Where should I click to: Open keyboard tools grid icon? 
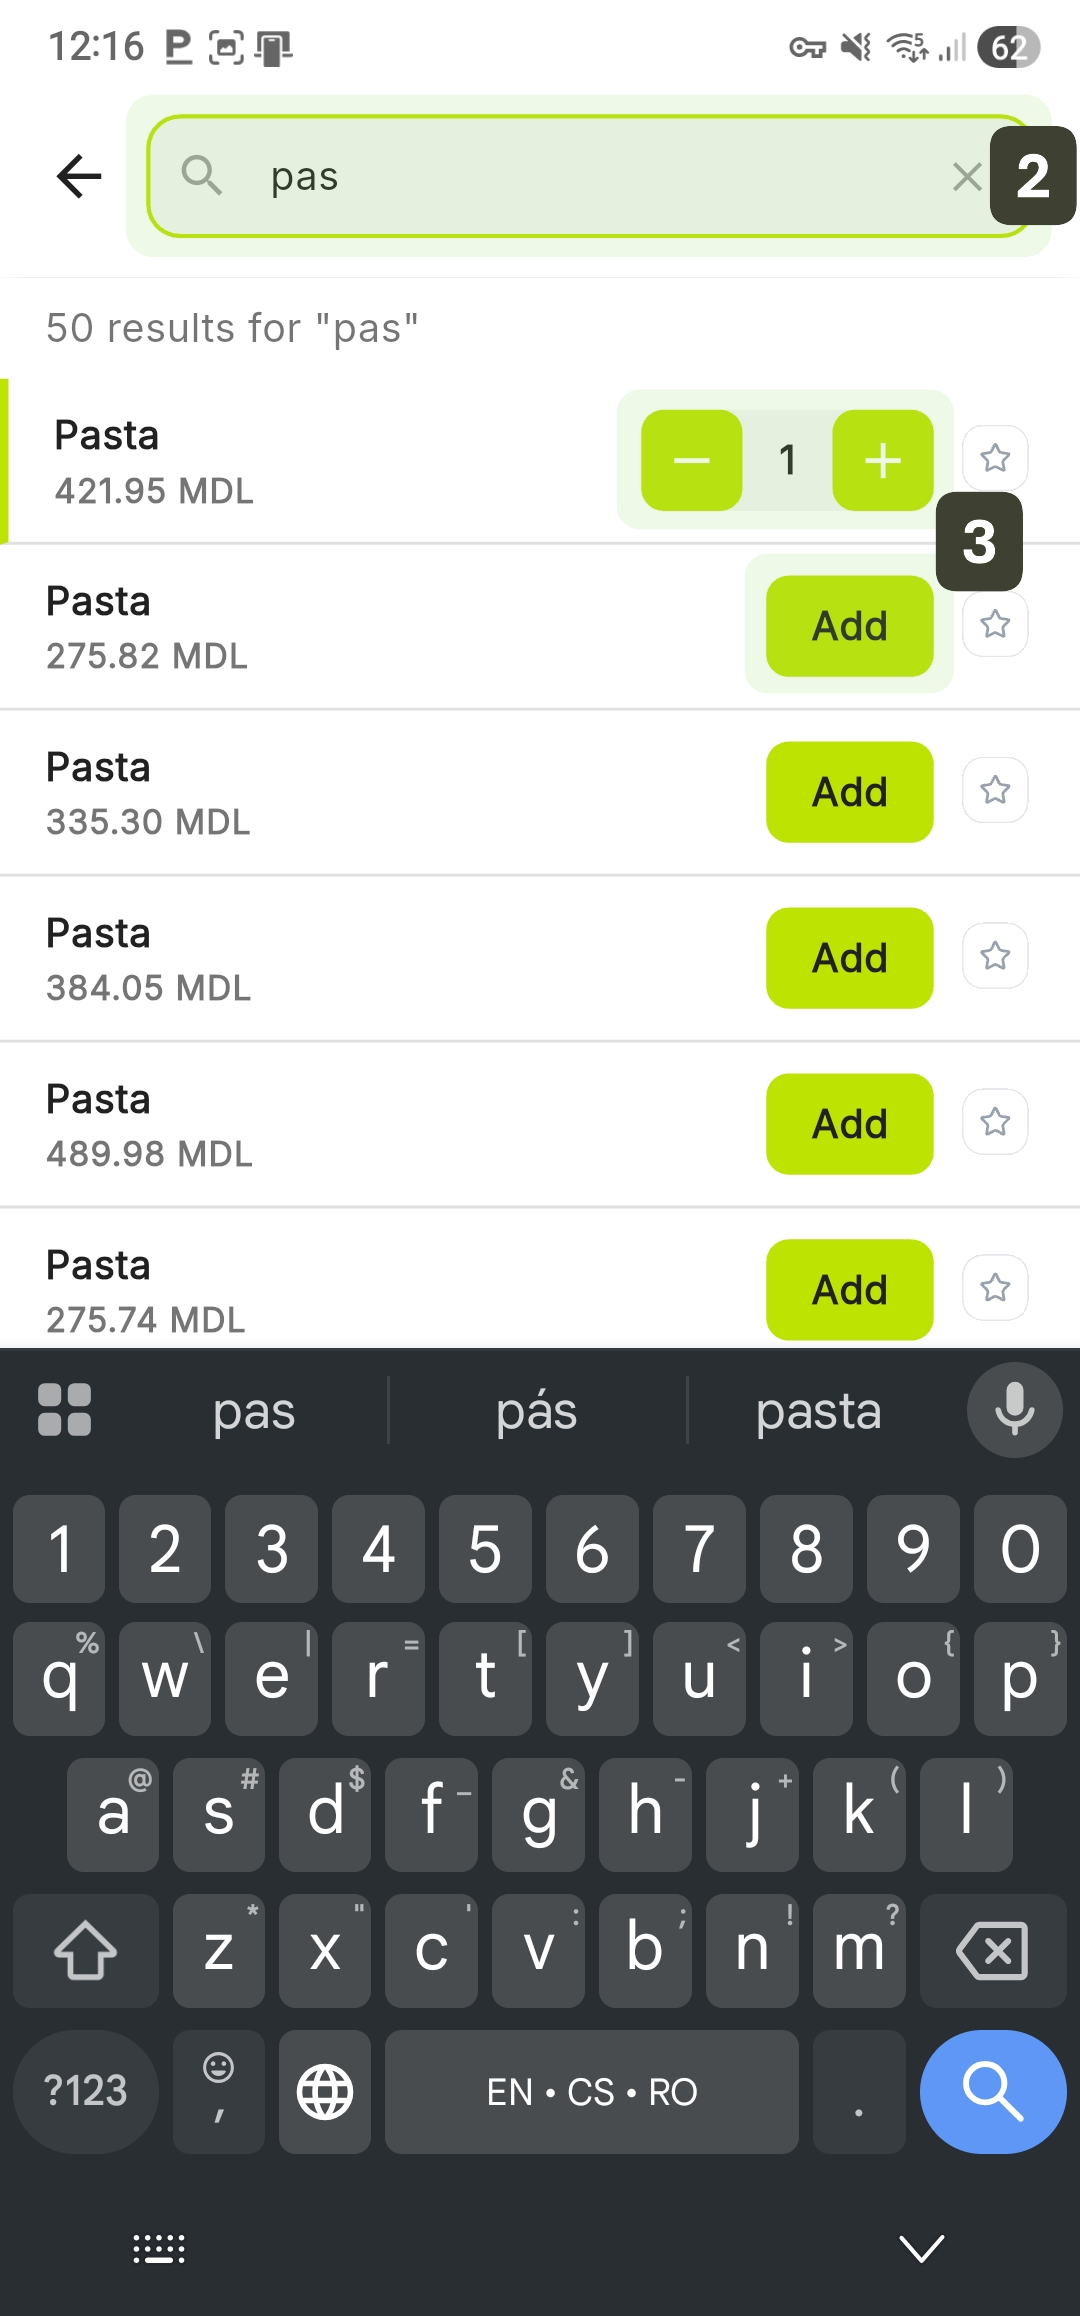coord(64,1410)
